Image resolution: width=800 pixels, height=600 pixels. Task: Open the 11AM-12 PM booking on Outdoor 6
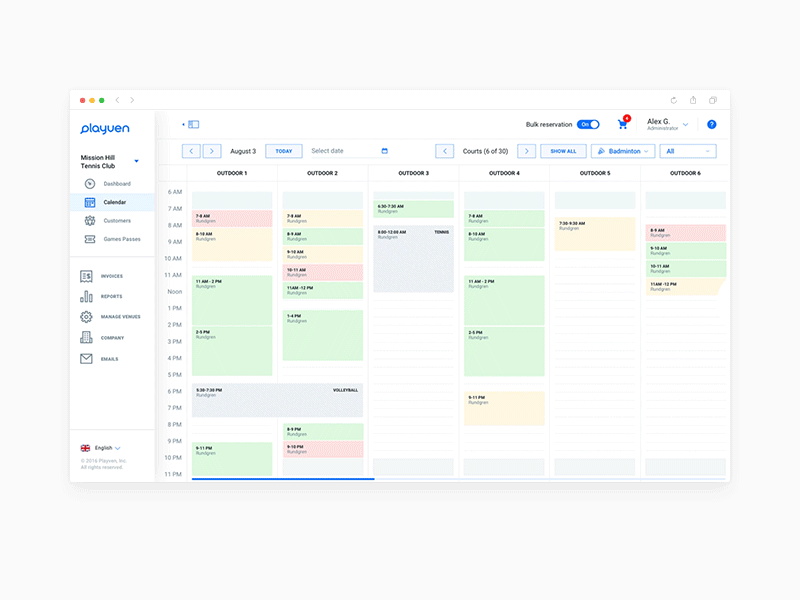[685, 287]
